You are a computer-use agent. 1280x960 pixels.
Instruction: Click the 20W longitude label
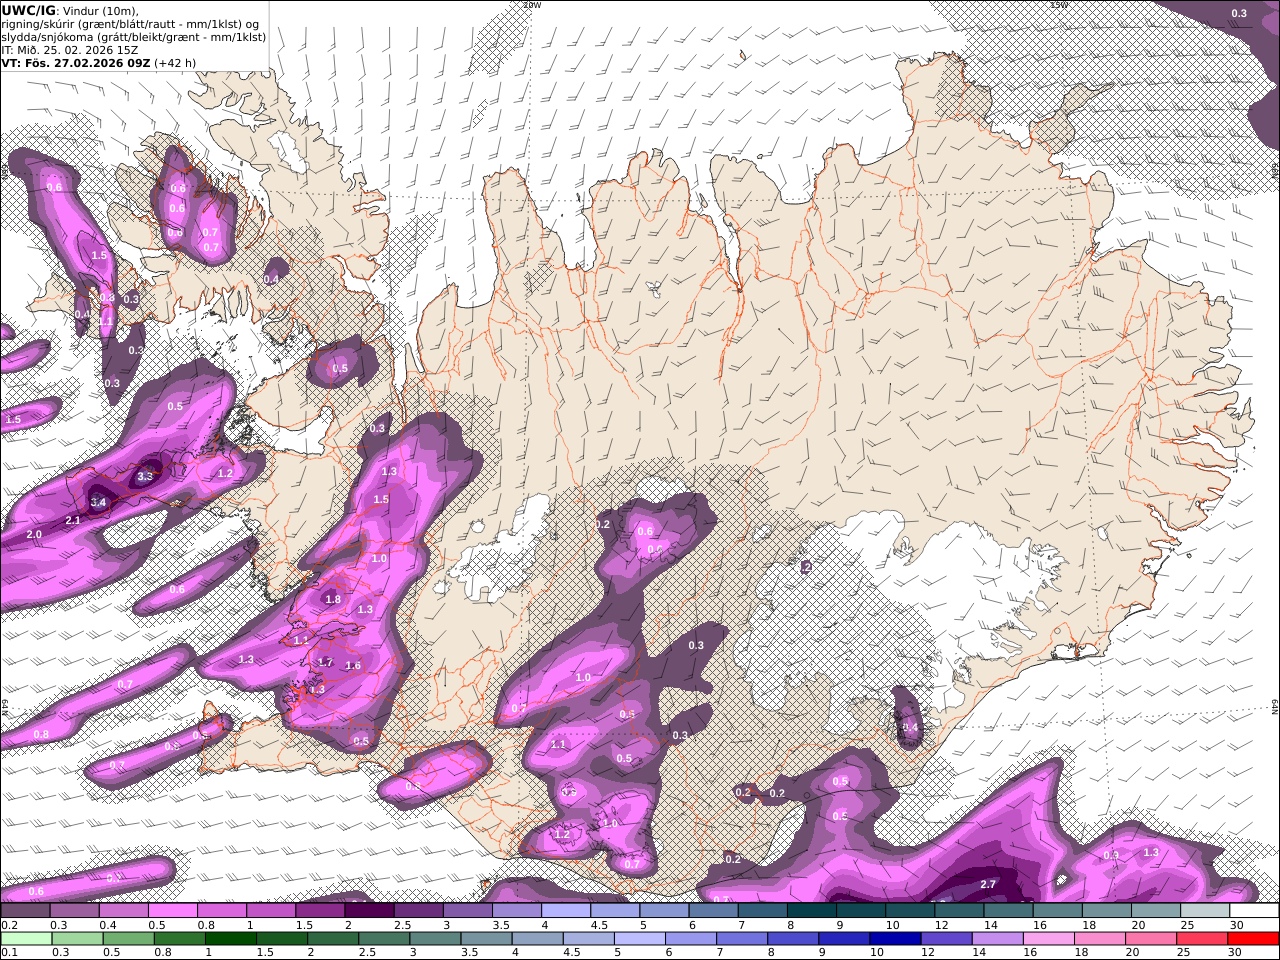(532, 5)
